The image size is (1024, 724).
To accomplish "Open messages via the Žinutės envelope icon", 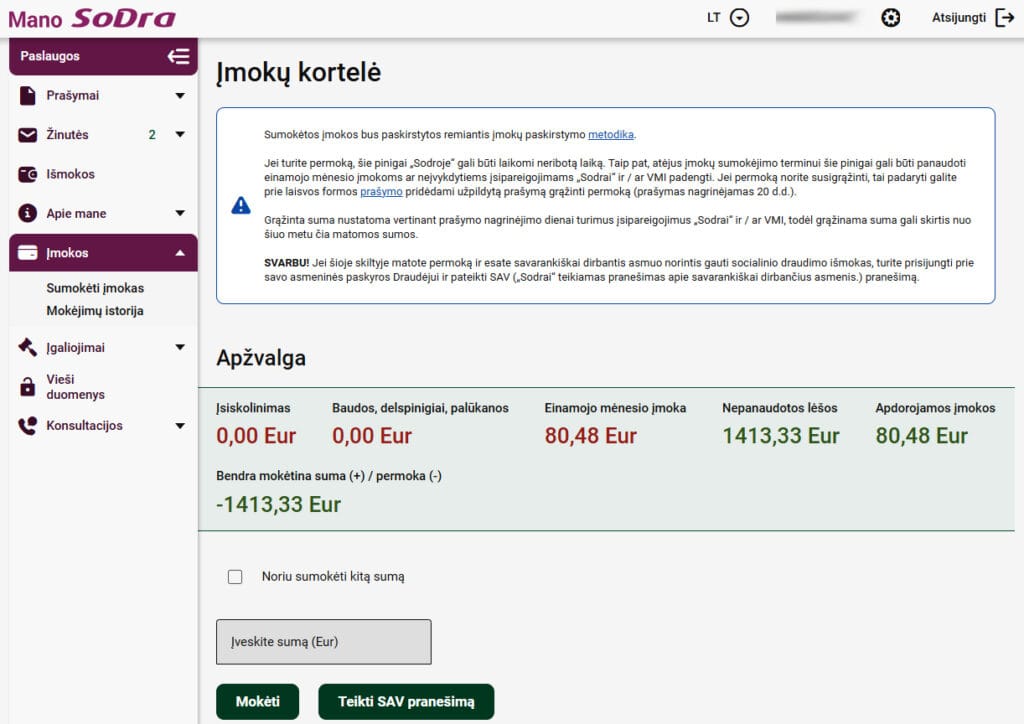I will pos(25,134).
